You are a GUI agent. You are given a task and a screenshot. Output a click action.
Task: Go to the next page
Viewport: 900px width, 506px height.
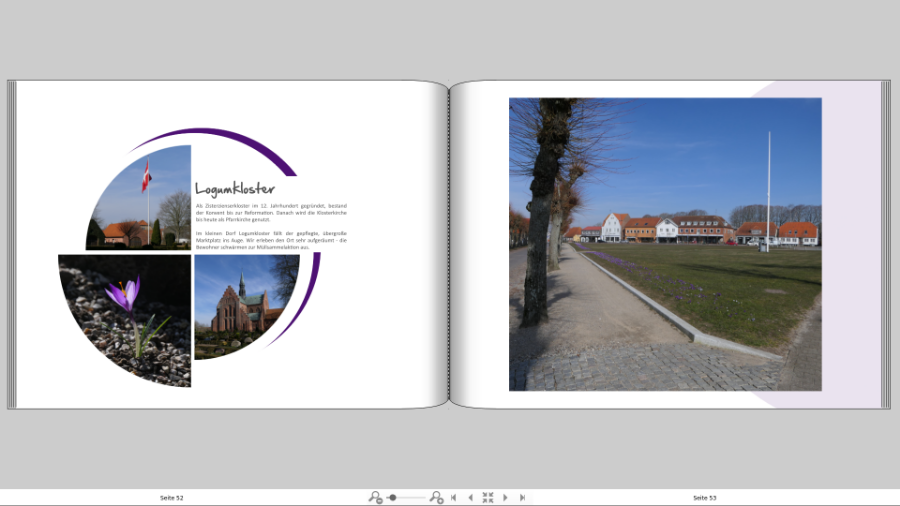pyautogui.click(x=505, y=497)
